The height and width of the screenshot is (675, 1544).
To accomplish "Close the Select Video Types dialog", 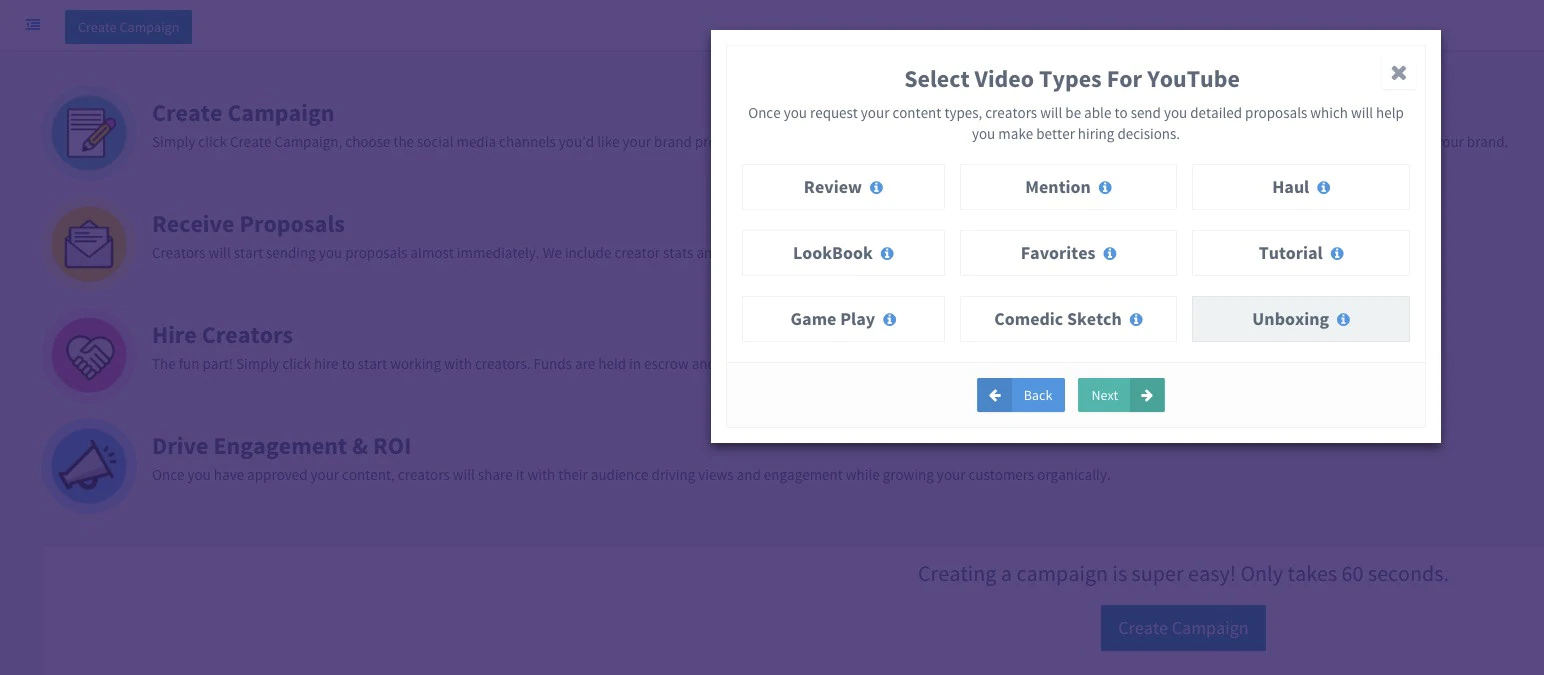I will tap(1398, 73).
